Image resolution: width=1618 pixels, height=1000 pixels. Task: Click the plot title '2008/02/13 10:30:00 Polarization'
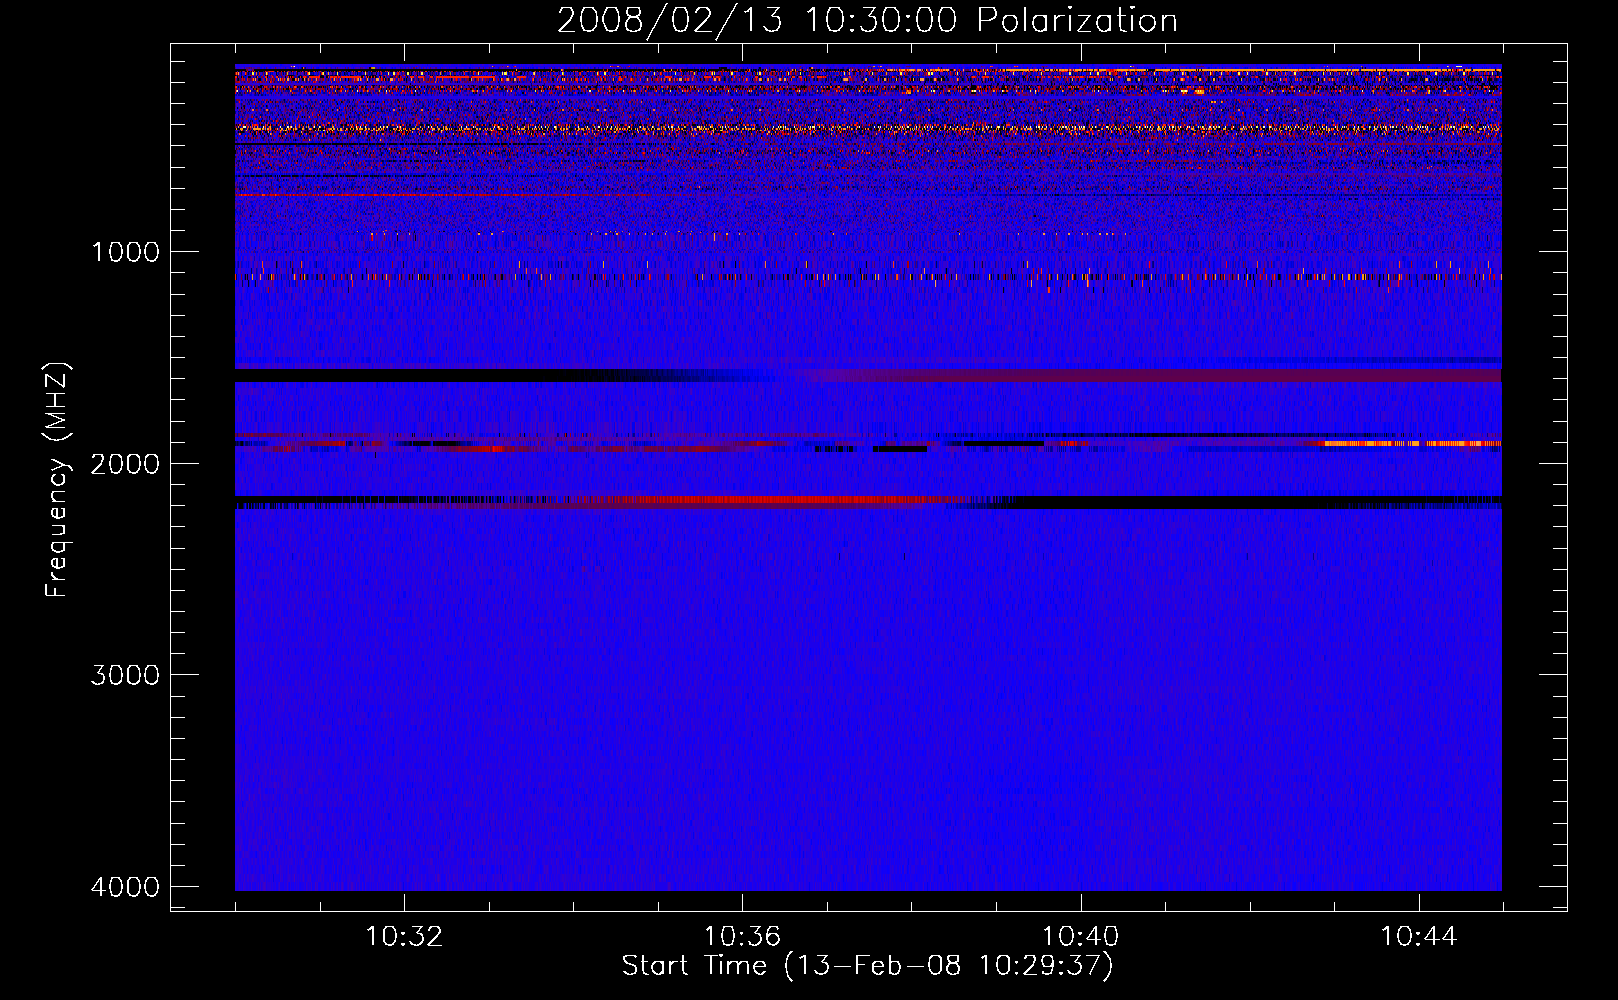click(x=867, y=21)
